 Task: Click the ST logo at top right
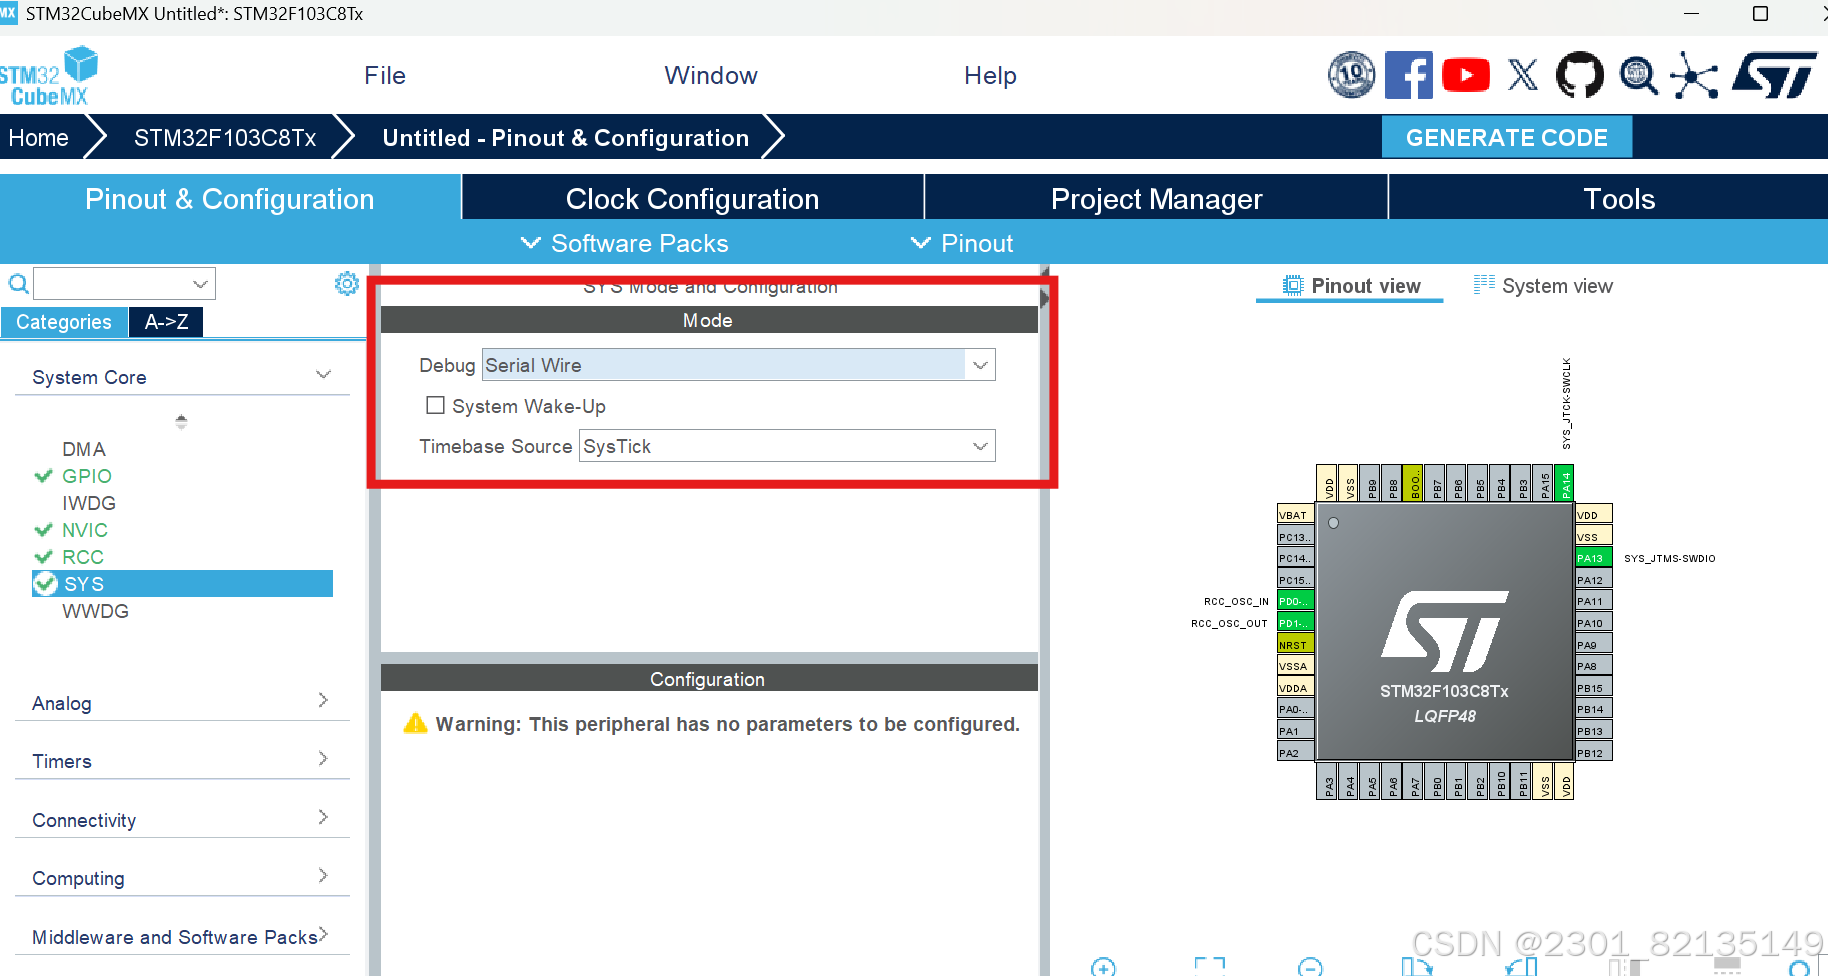[x=1775, y=74]
